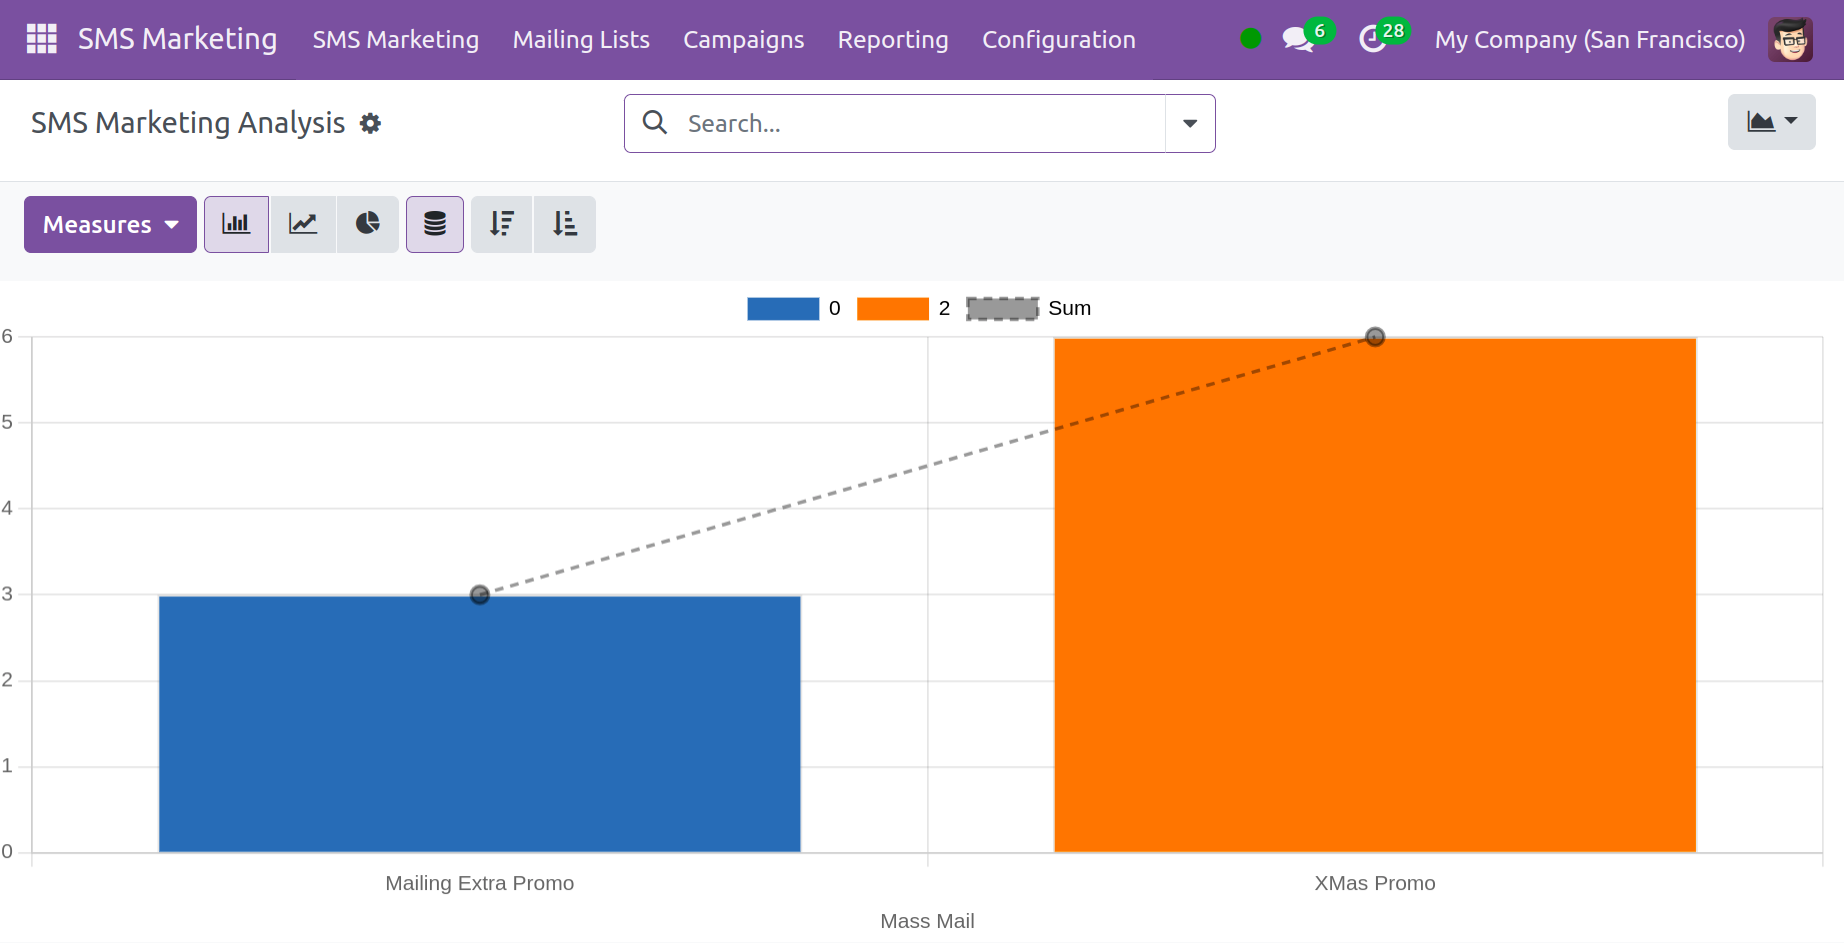The image size is (1844, 943).
Task: Expand the Measures dropdown
Action: [x=110, y=224]
